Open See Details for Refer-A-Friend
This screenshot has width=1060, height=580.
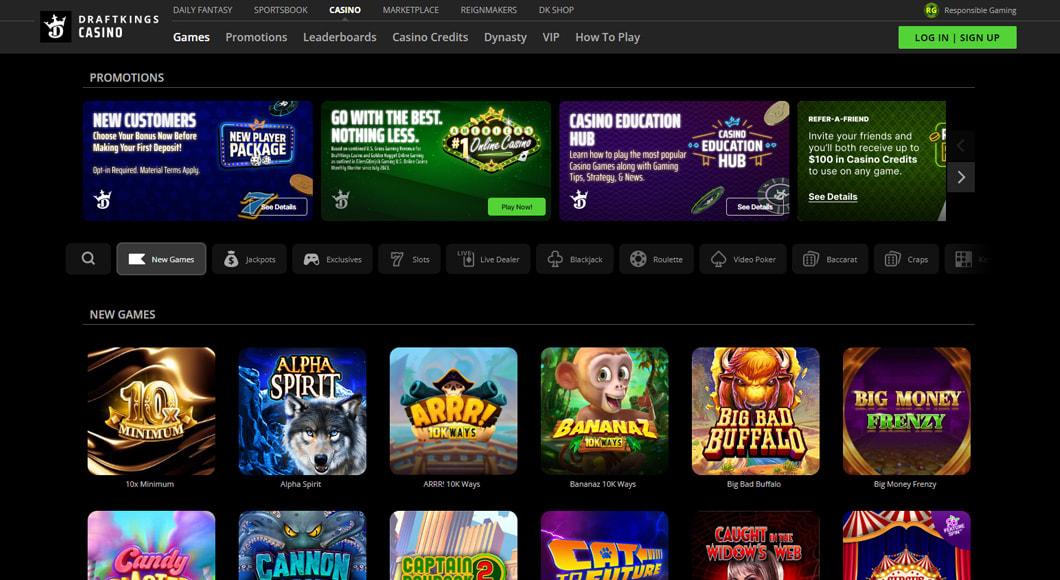click(833, 197)
